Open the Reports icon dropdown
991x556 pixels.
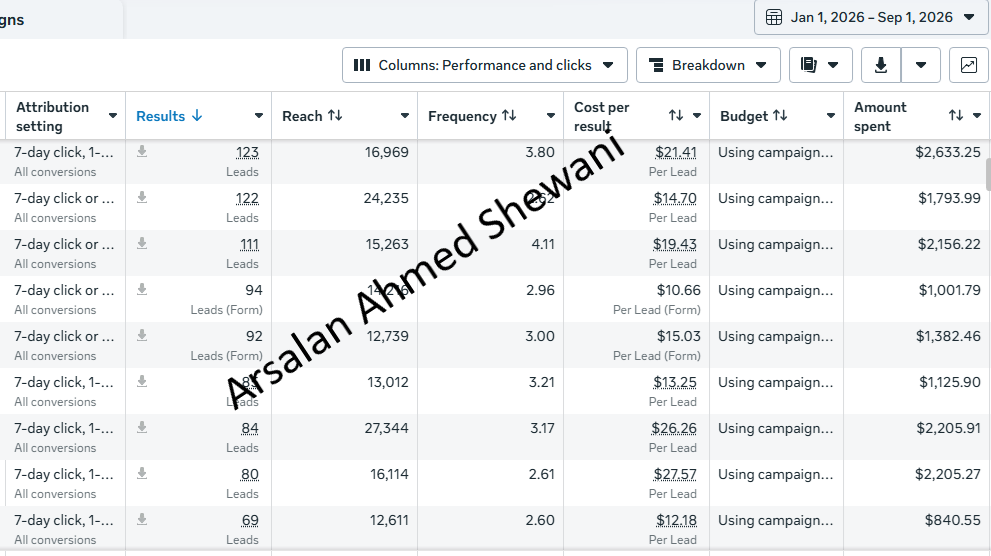820,65
